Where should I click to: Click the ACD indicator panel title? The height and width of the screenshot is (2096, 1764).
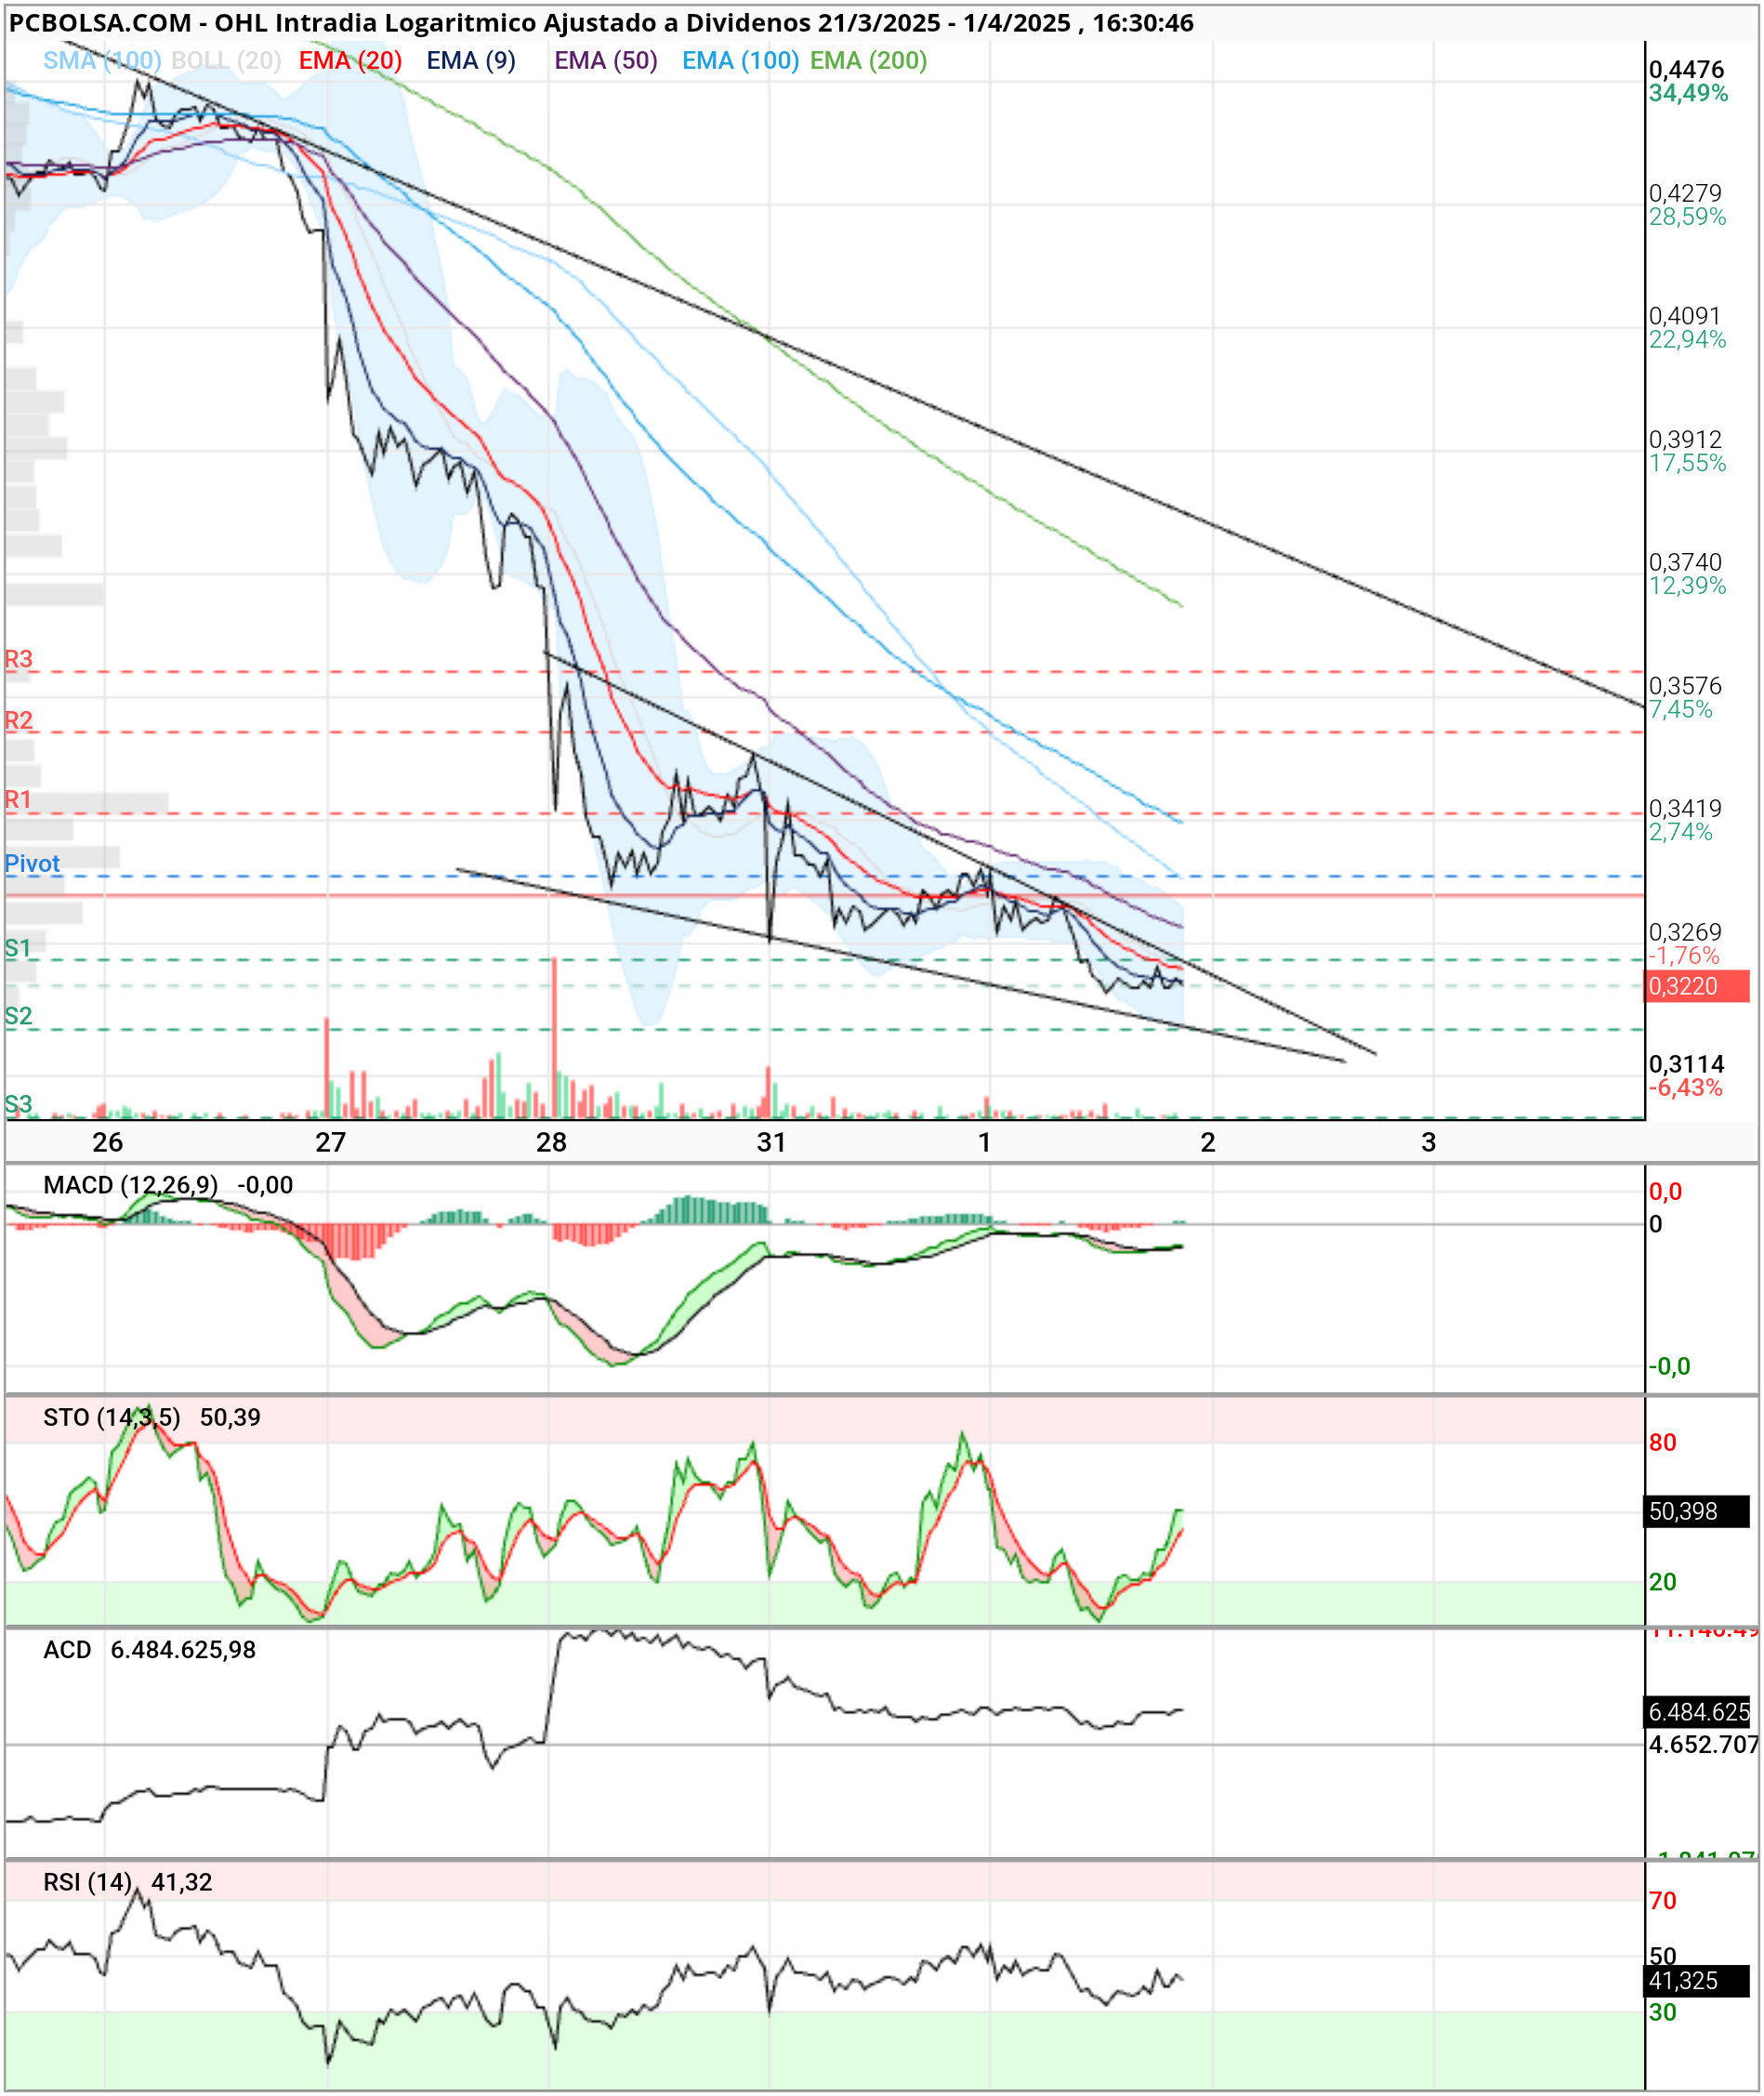tap(67, 1650)
